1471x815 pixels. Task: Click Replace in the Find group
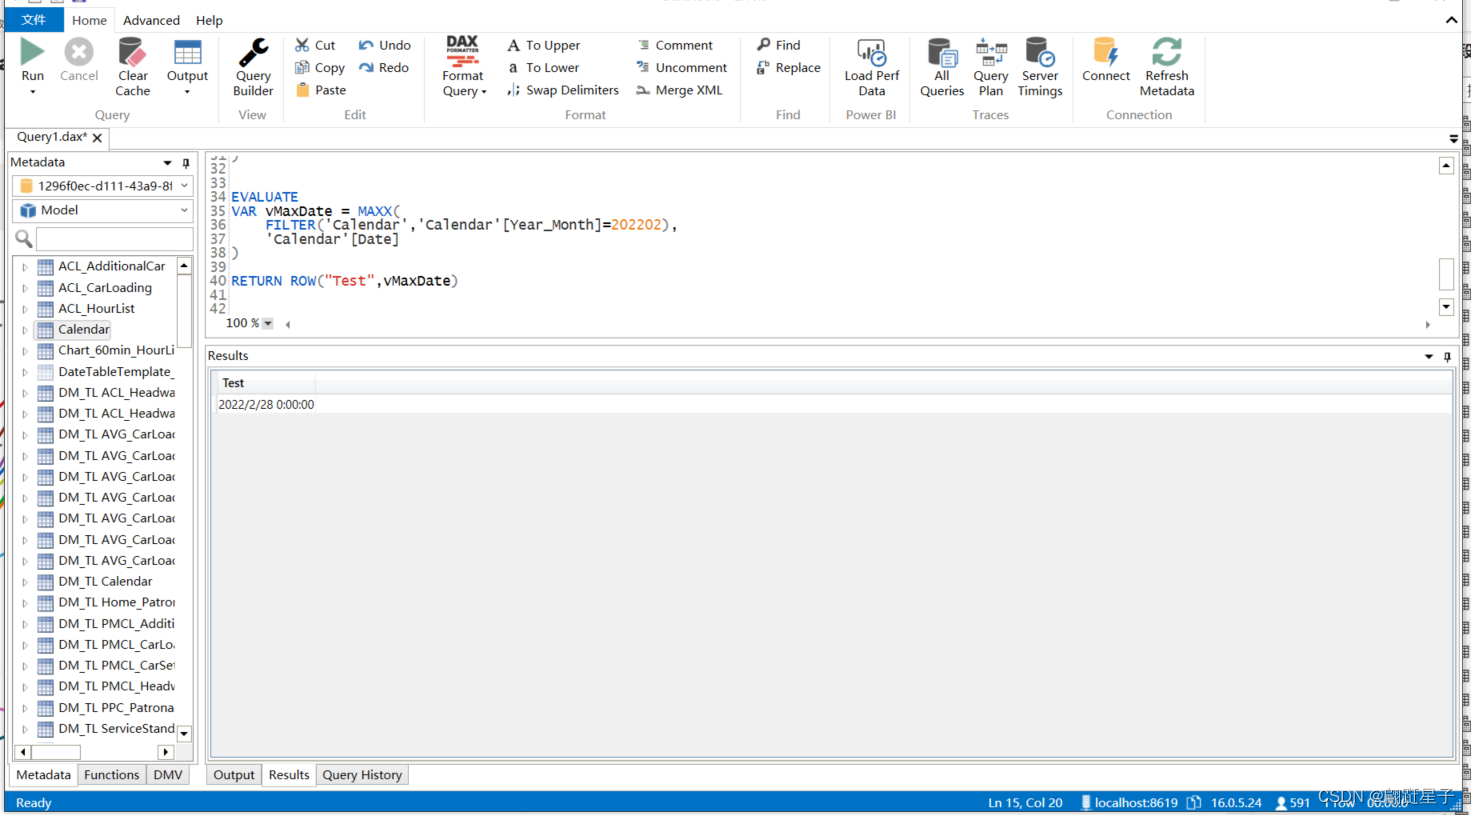pos(788,67)
